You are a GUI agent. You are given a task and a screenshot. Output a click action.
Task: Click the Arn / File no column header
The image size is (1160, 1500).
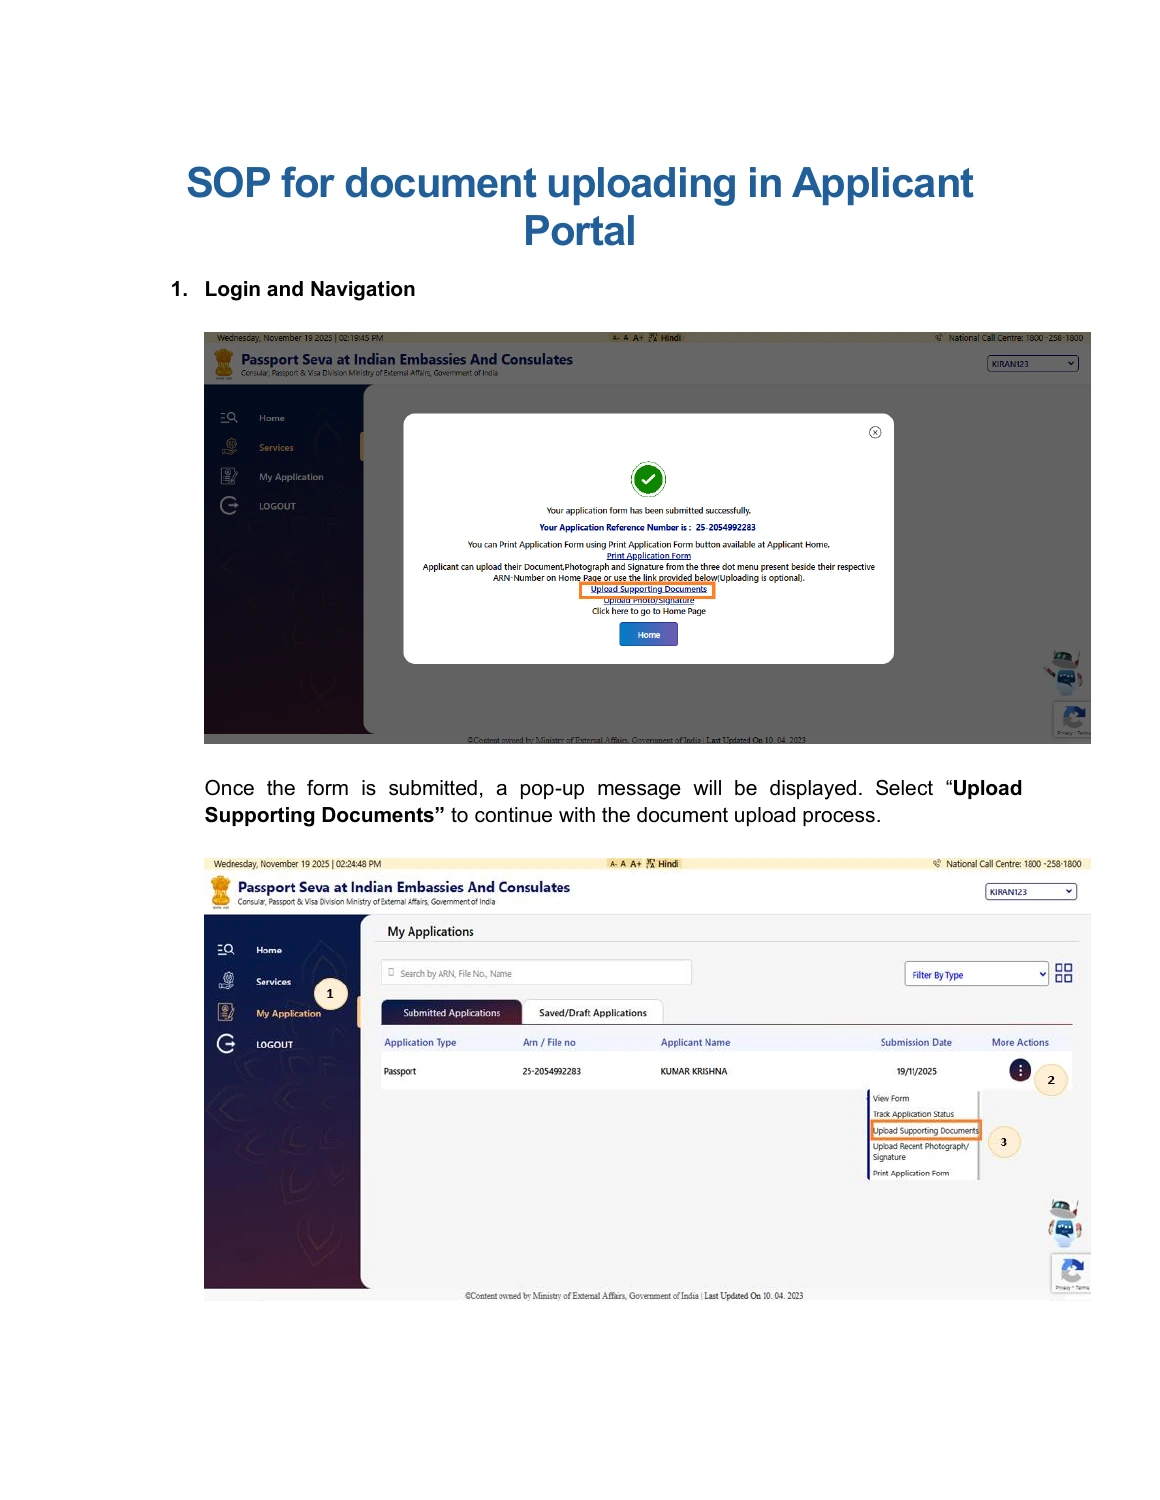coord(549,1042)
